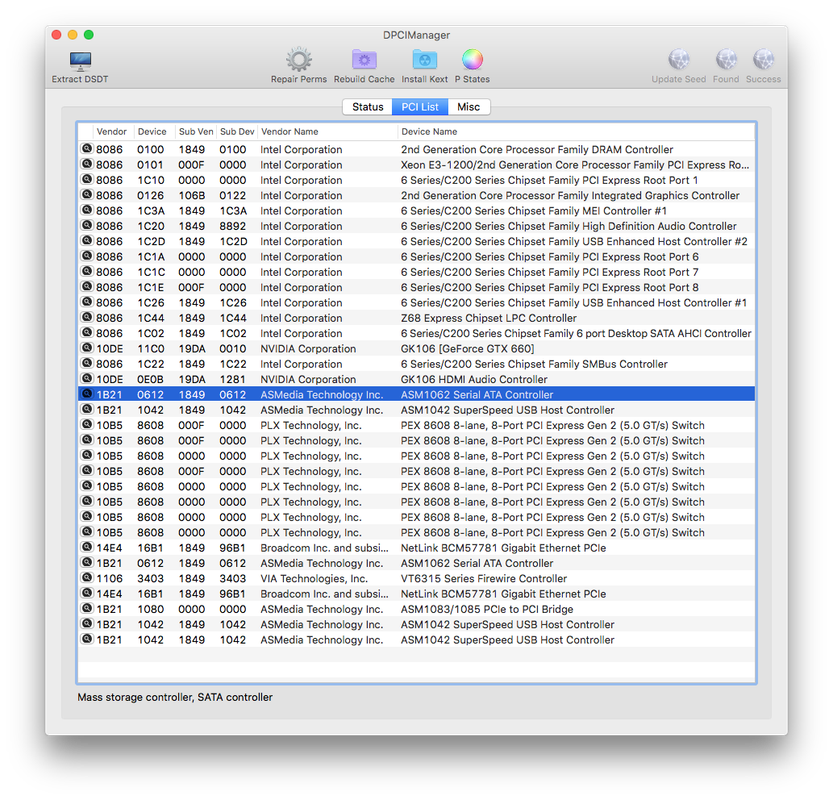Select 'Chipset Family SMBus Controller' row
833x800 pixels.
coord(416,364)
